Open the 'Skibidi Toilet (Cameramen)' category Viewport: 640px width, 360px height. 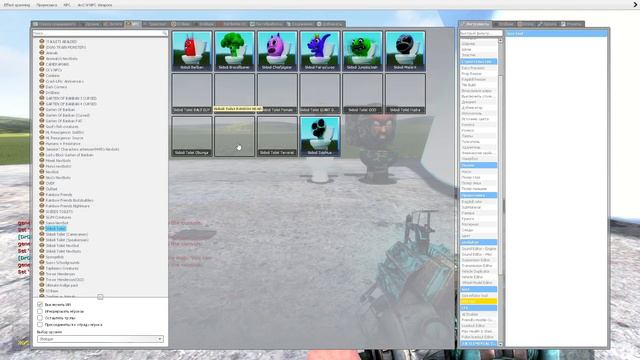click(67, 234)
